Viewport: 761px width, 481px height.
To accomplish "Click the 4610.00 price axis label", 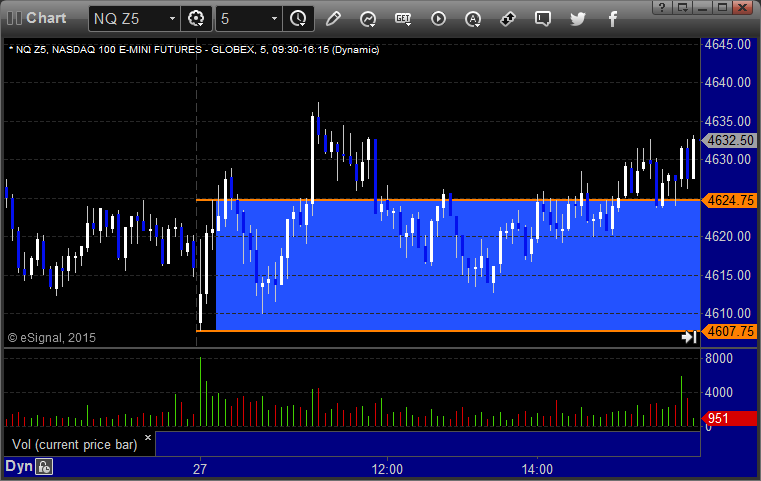I will (x=728, y=313).
